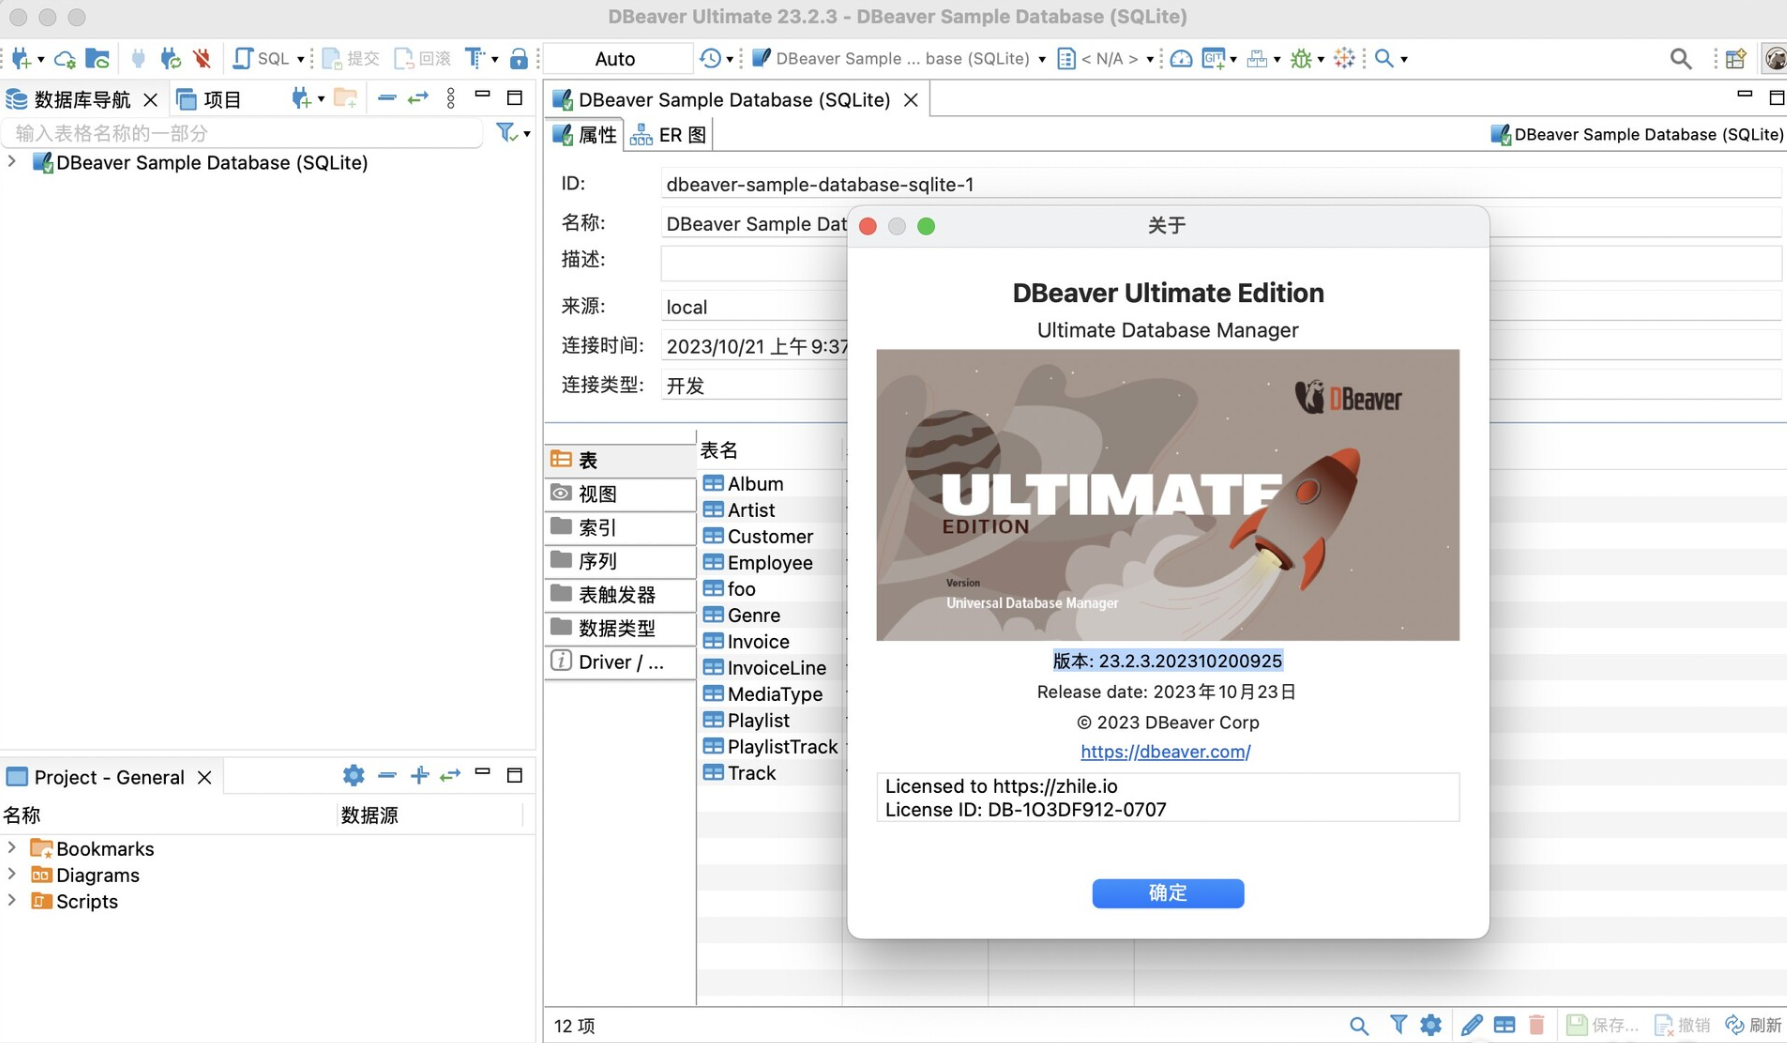Click the status bar filter funnel icon
Viewport: 1787px width, 1043px height.
coord(1398,1025)
